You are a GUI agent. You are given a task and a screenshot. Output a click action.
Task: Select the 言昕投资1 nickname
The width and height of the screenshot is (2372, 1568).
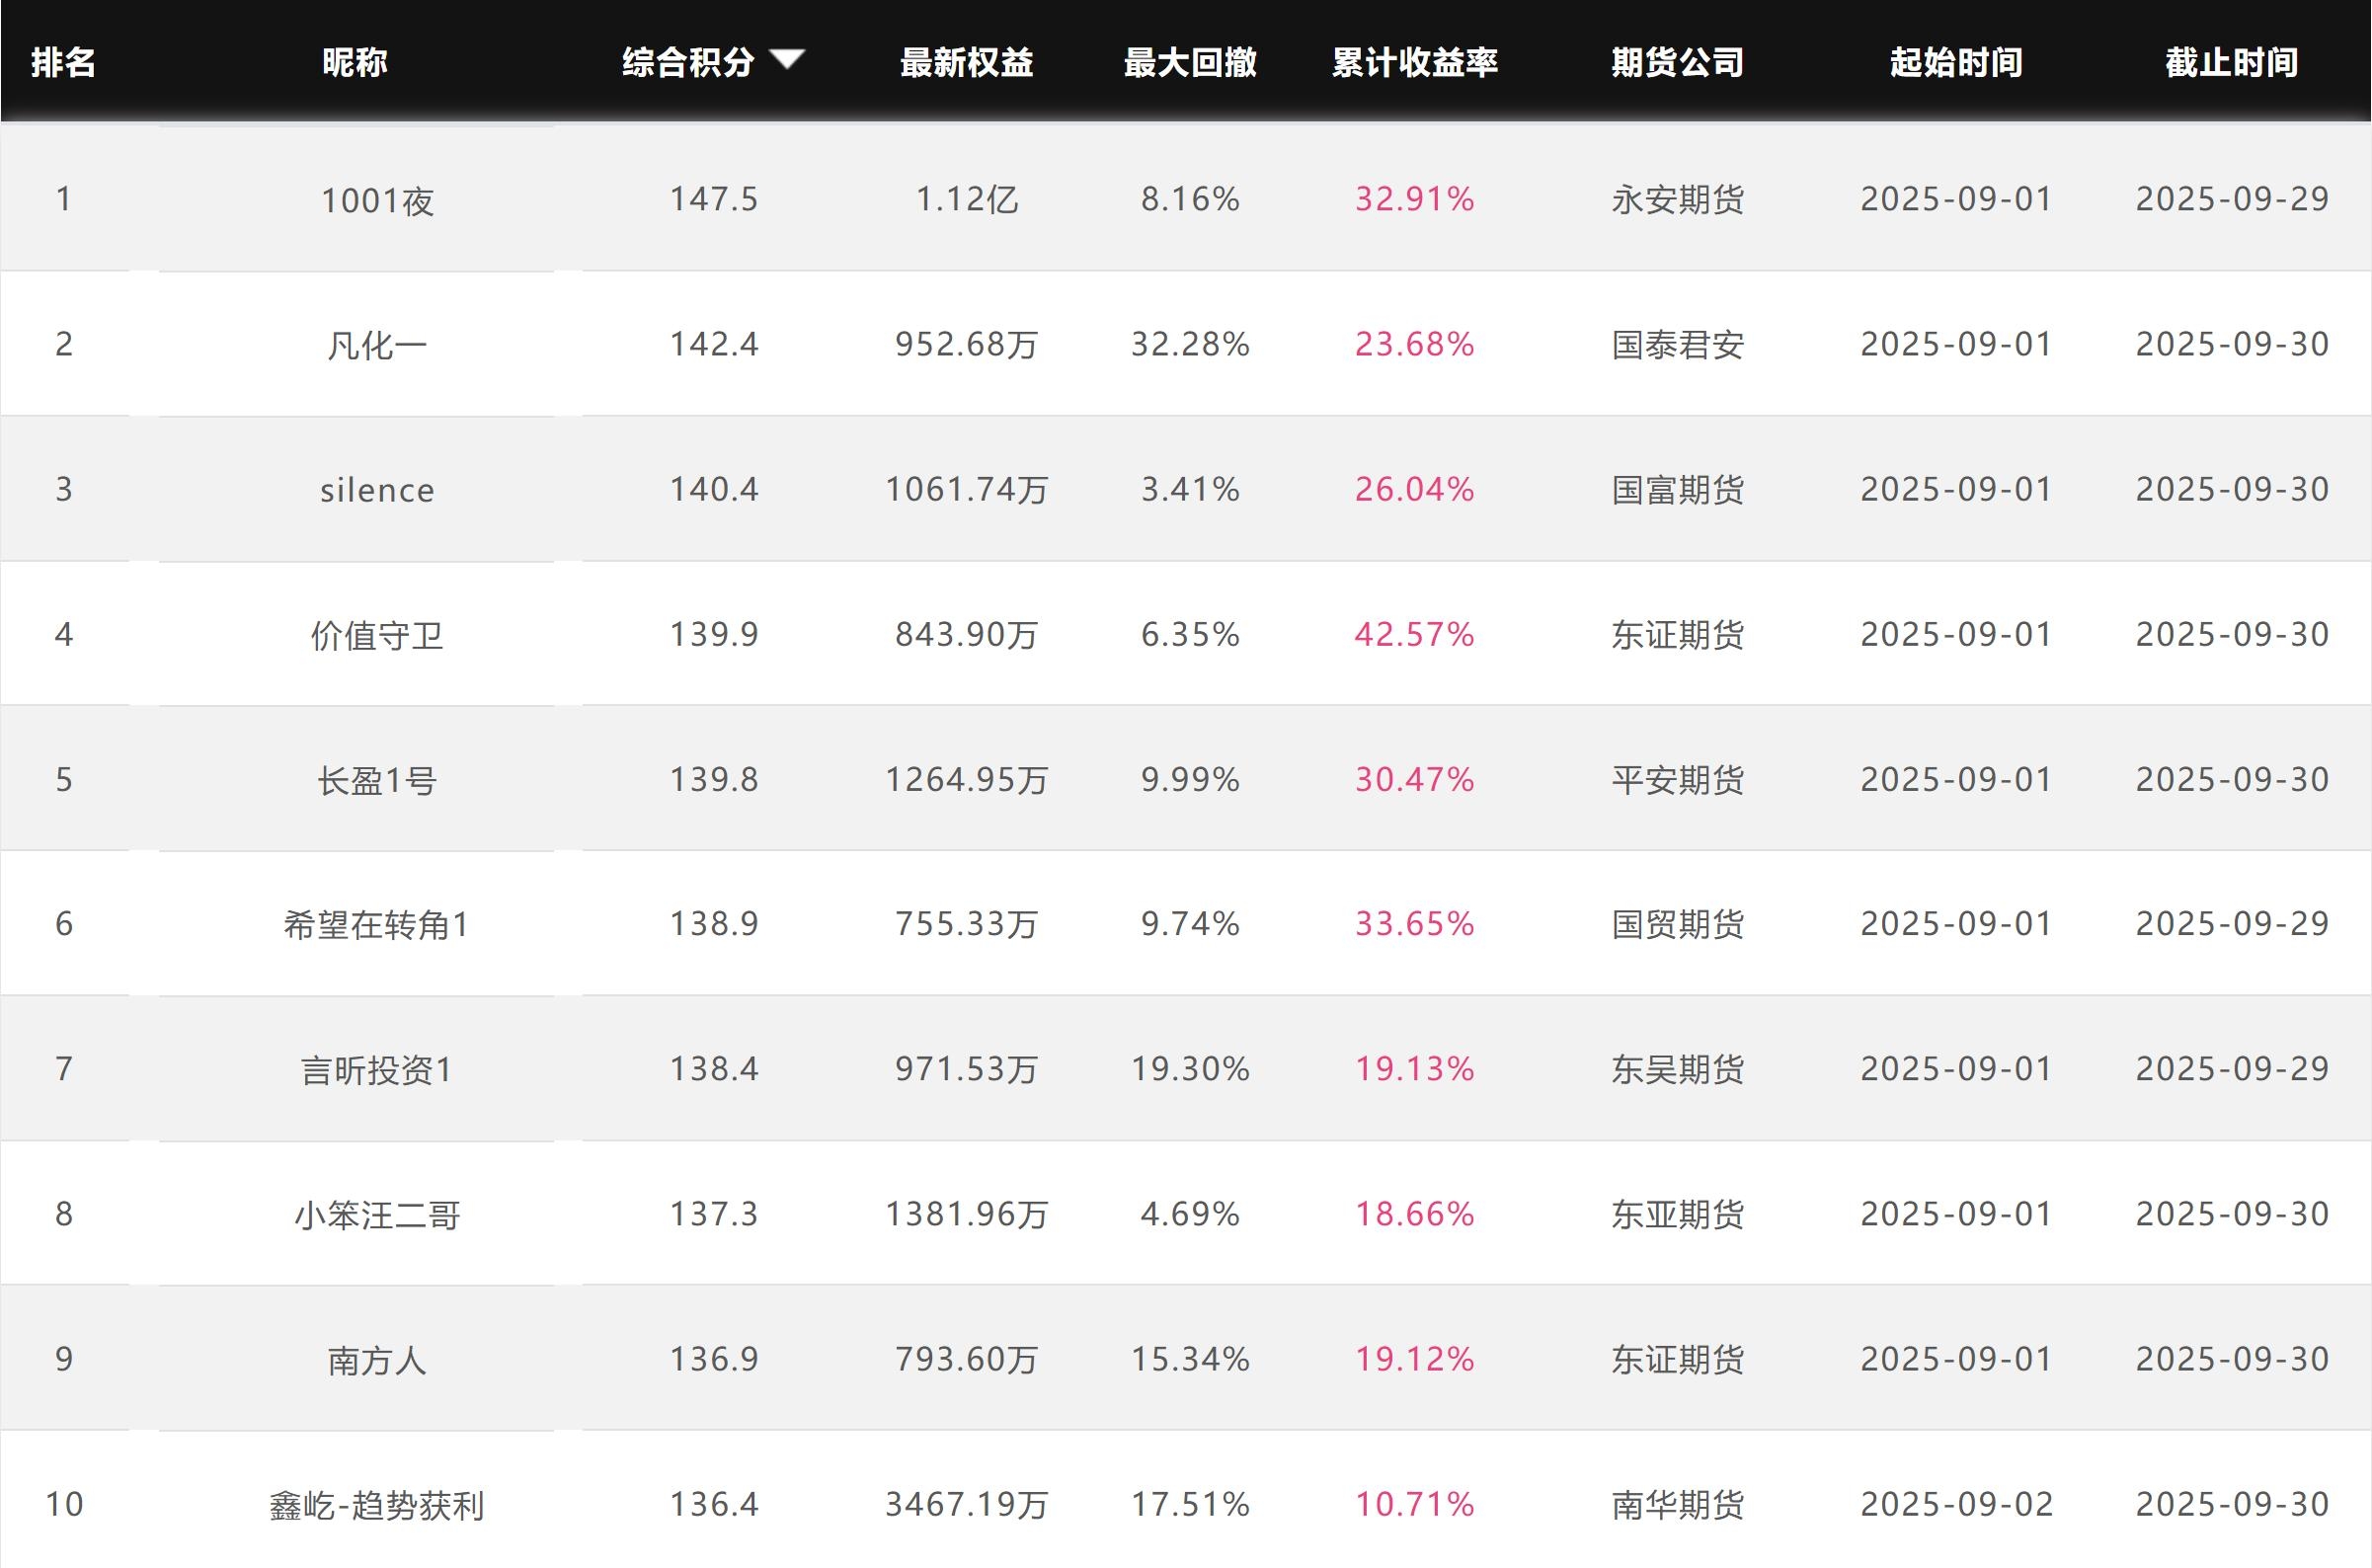point(377,1070)
